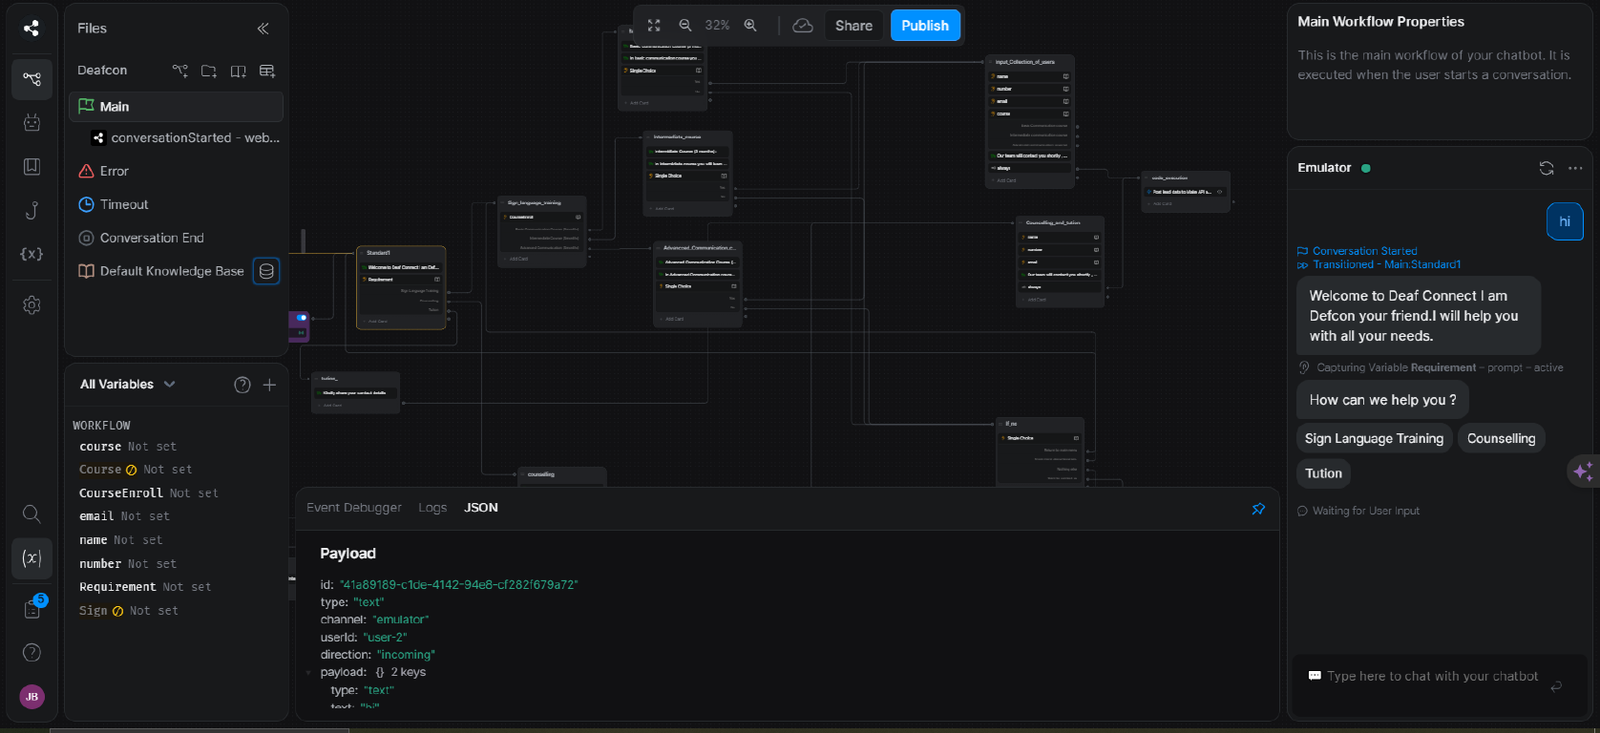Screen dimensions: 1600x733
Task: Zoom out the canvas
Action: point(685,25)
